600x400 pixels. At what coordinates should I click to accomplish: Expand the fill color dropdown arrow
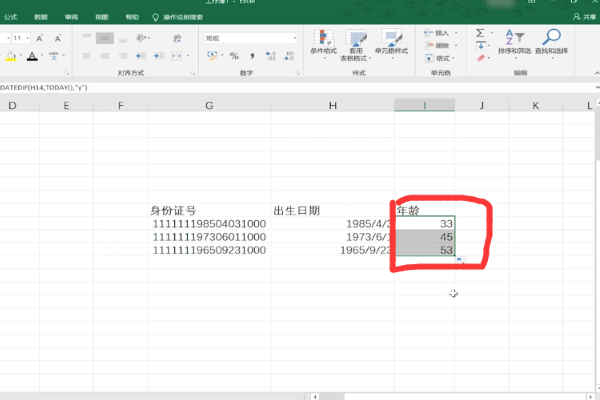21,56
